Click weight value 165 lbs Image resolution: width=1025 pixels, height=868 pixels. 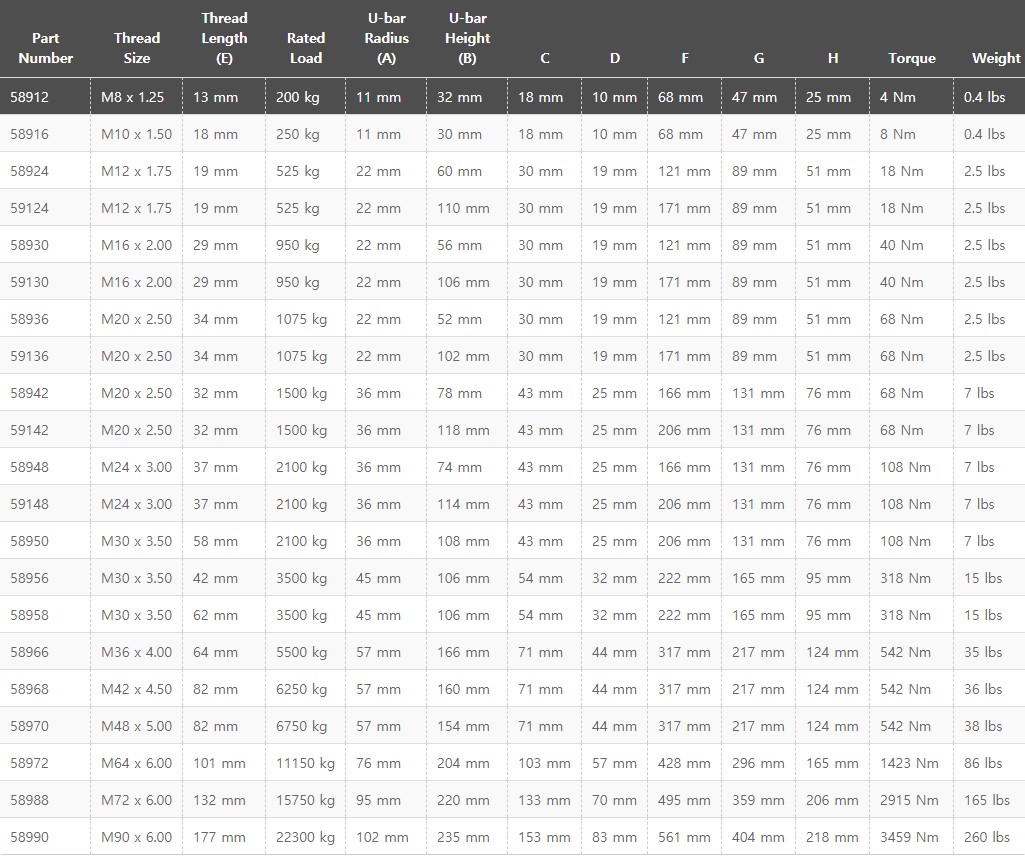pos(986,800)
